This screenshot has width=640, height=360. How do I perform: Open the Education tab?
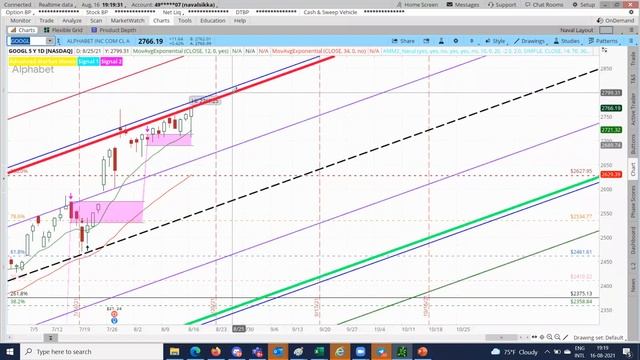point(213,20)
